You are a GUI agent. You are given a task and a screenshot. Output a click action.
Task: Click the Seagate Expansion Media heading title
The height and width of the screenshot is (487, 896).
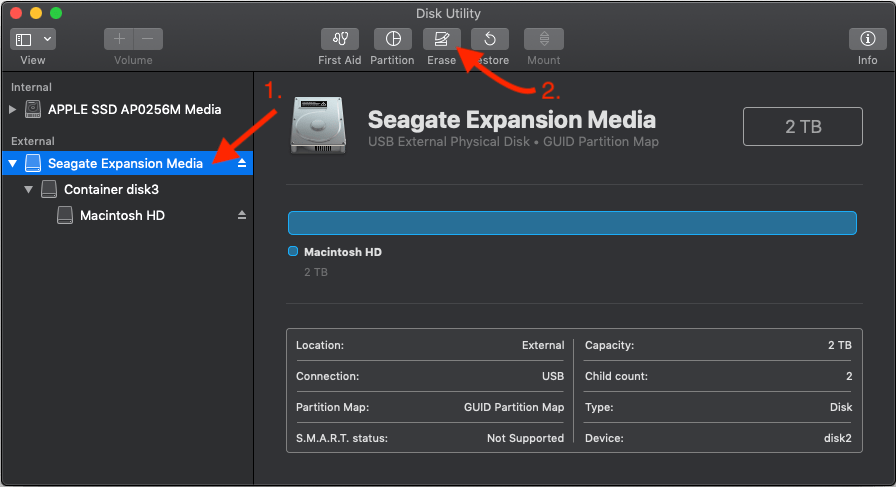point(512,120)
